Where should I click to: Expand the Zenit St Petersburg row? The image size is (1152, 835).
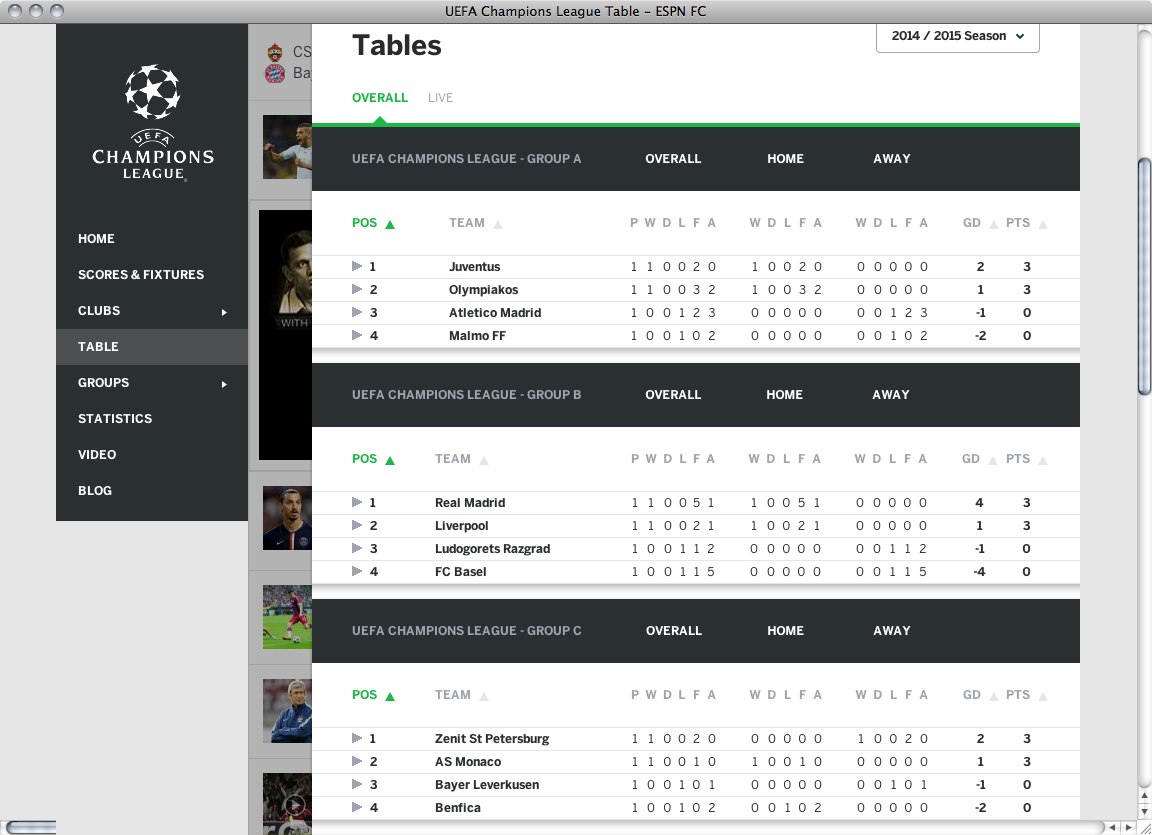pyautogui.click(x=357, y=739)
